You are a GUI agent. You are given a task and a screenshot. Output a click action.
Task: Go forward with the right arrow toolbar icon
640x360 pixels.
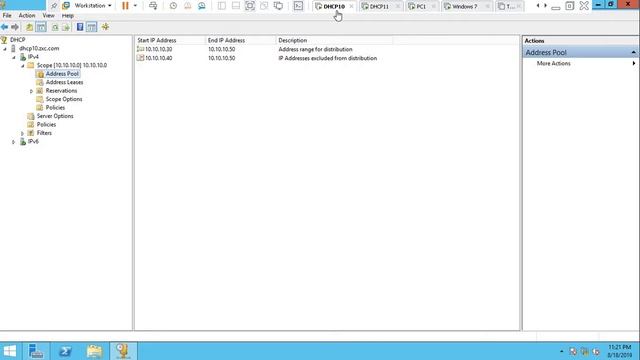(15, 27)
